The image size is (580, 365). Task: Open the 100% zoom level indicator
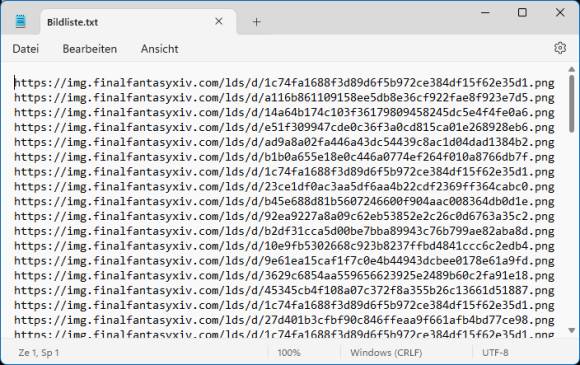click(x=289, y=352)
